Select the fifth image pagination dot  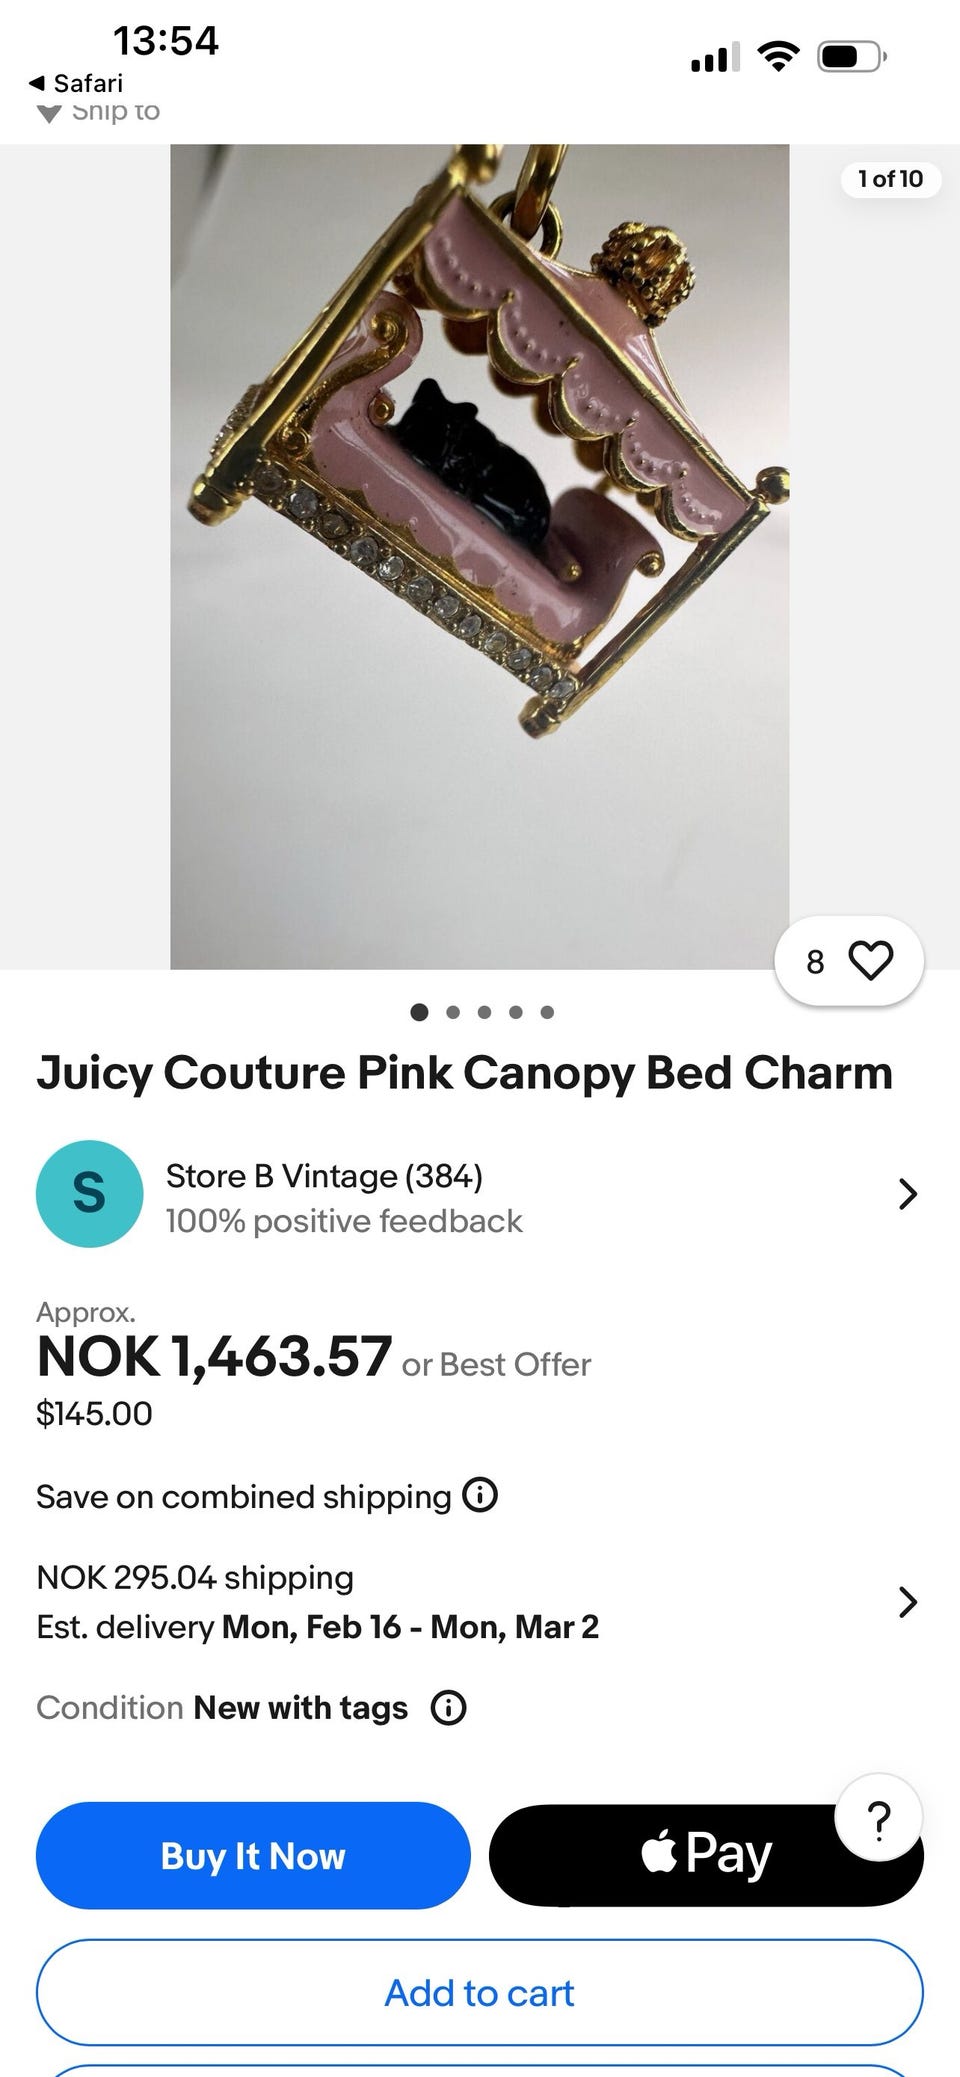point(547,1012)
